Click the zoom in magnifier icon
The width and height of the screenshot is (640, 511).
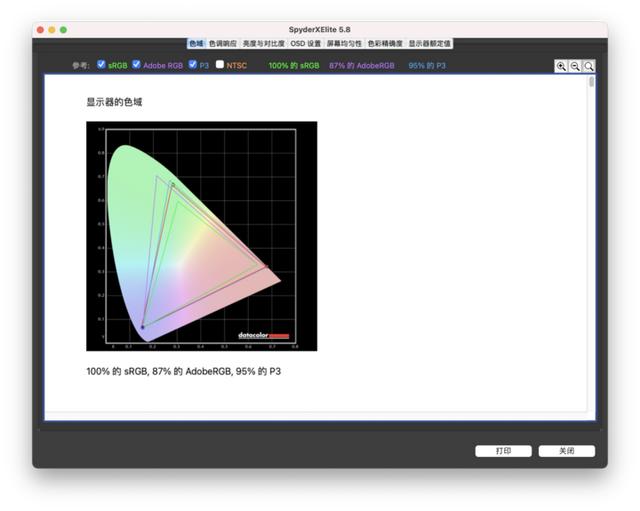[x=561, y=66]
